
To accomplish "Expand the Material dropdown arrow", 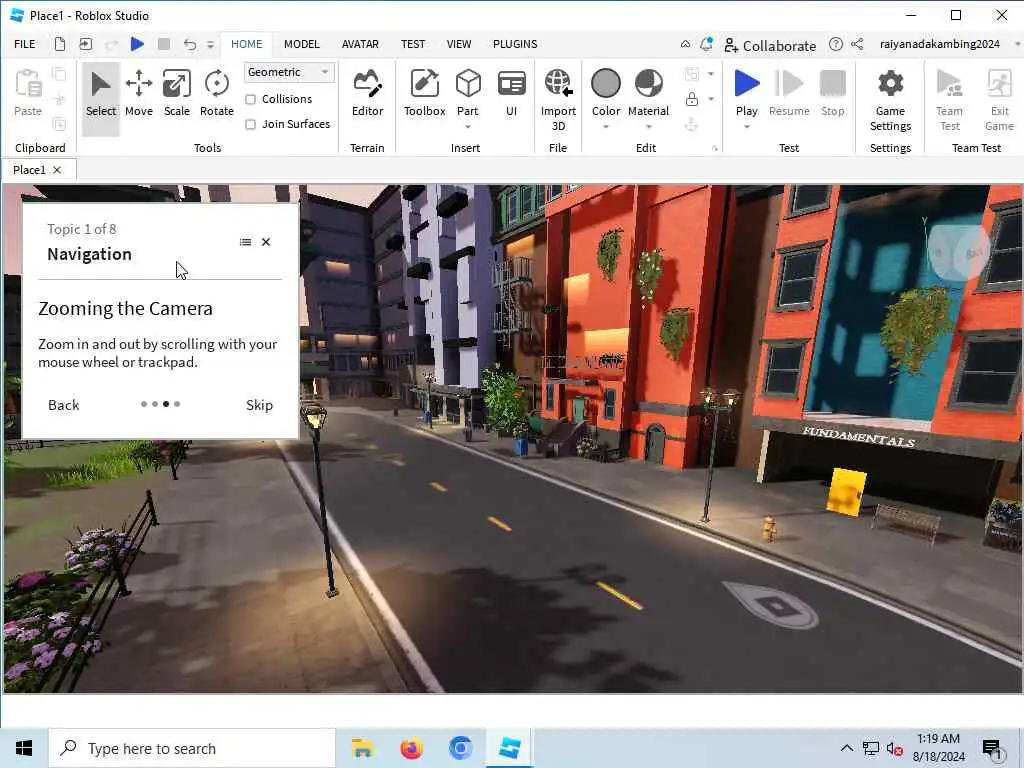I will 648,127.
